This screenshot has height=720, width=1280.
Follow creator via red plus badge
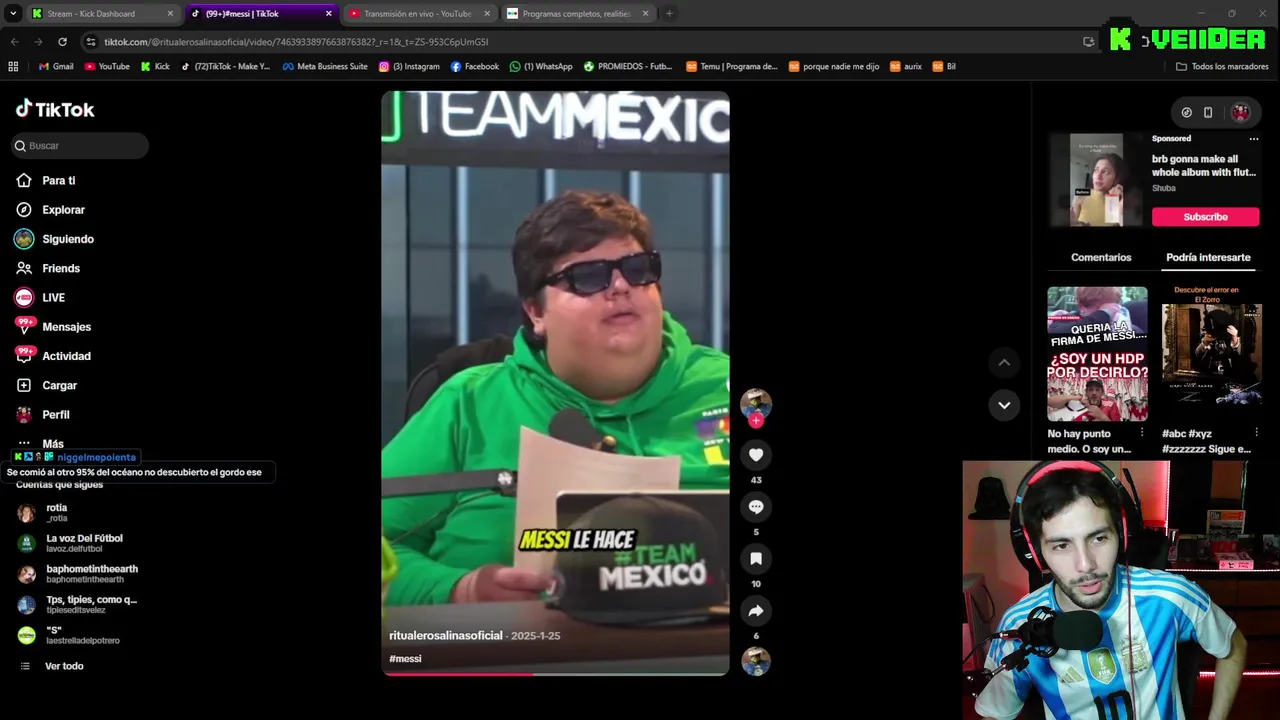point(756,421)
